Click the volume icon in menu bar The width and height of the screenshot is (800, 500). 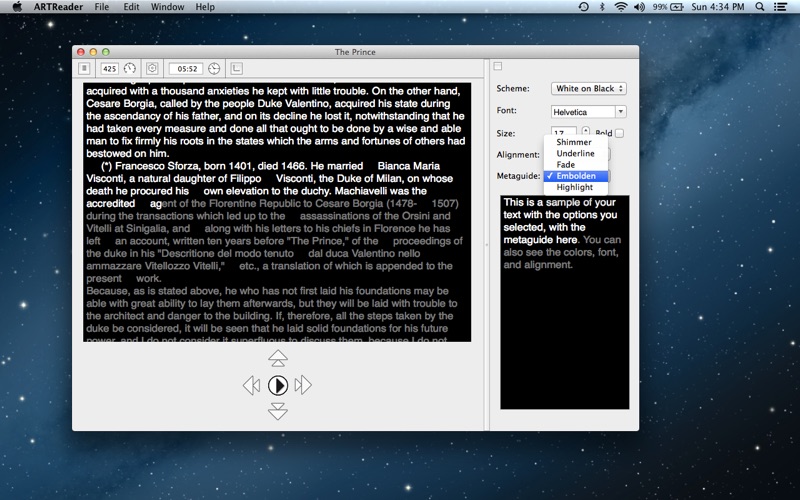coord(639,7)
